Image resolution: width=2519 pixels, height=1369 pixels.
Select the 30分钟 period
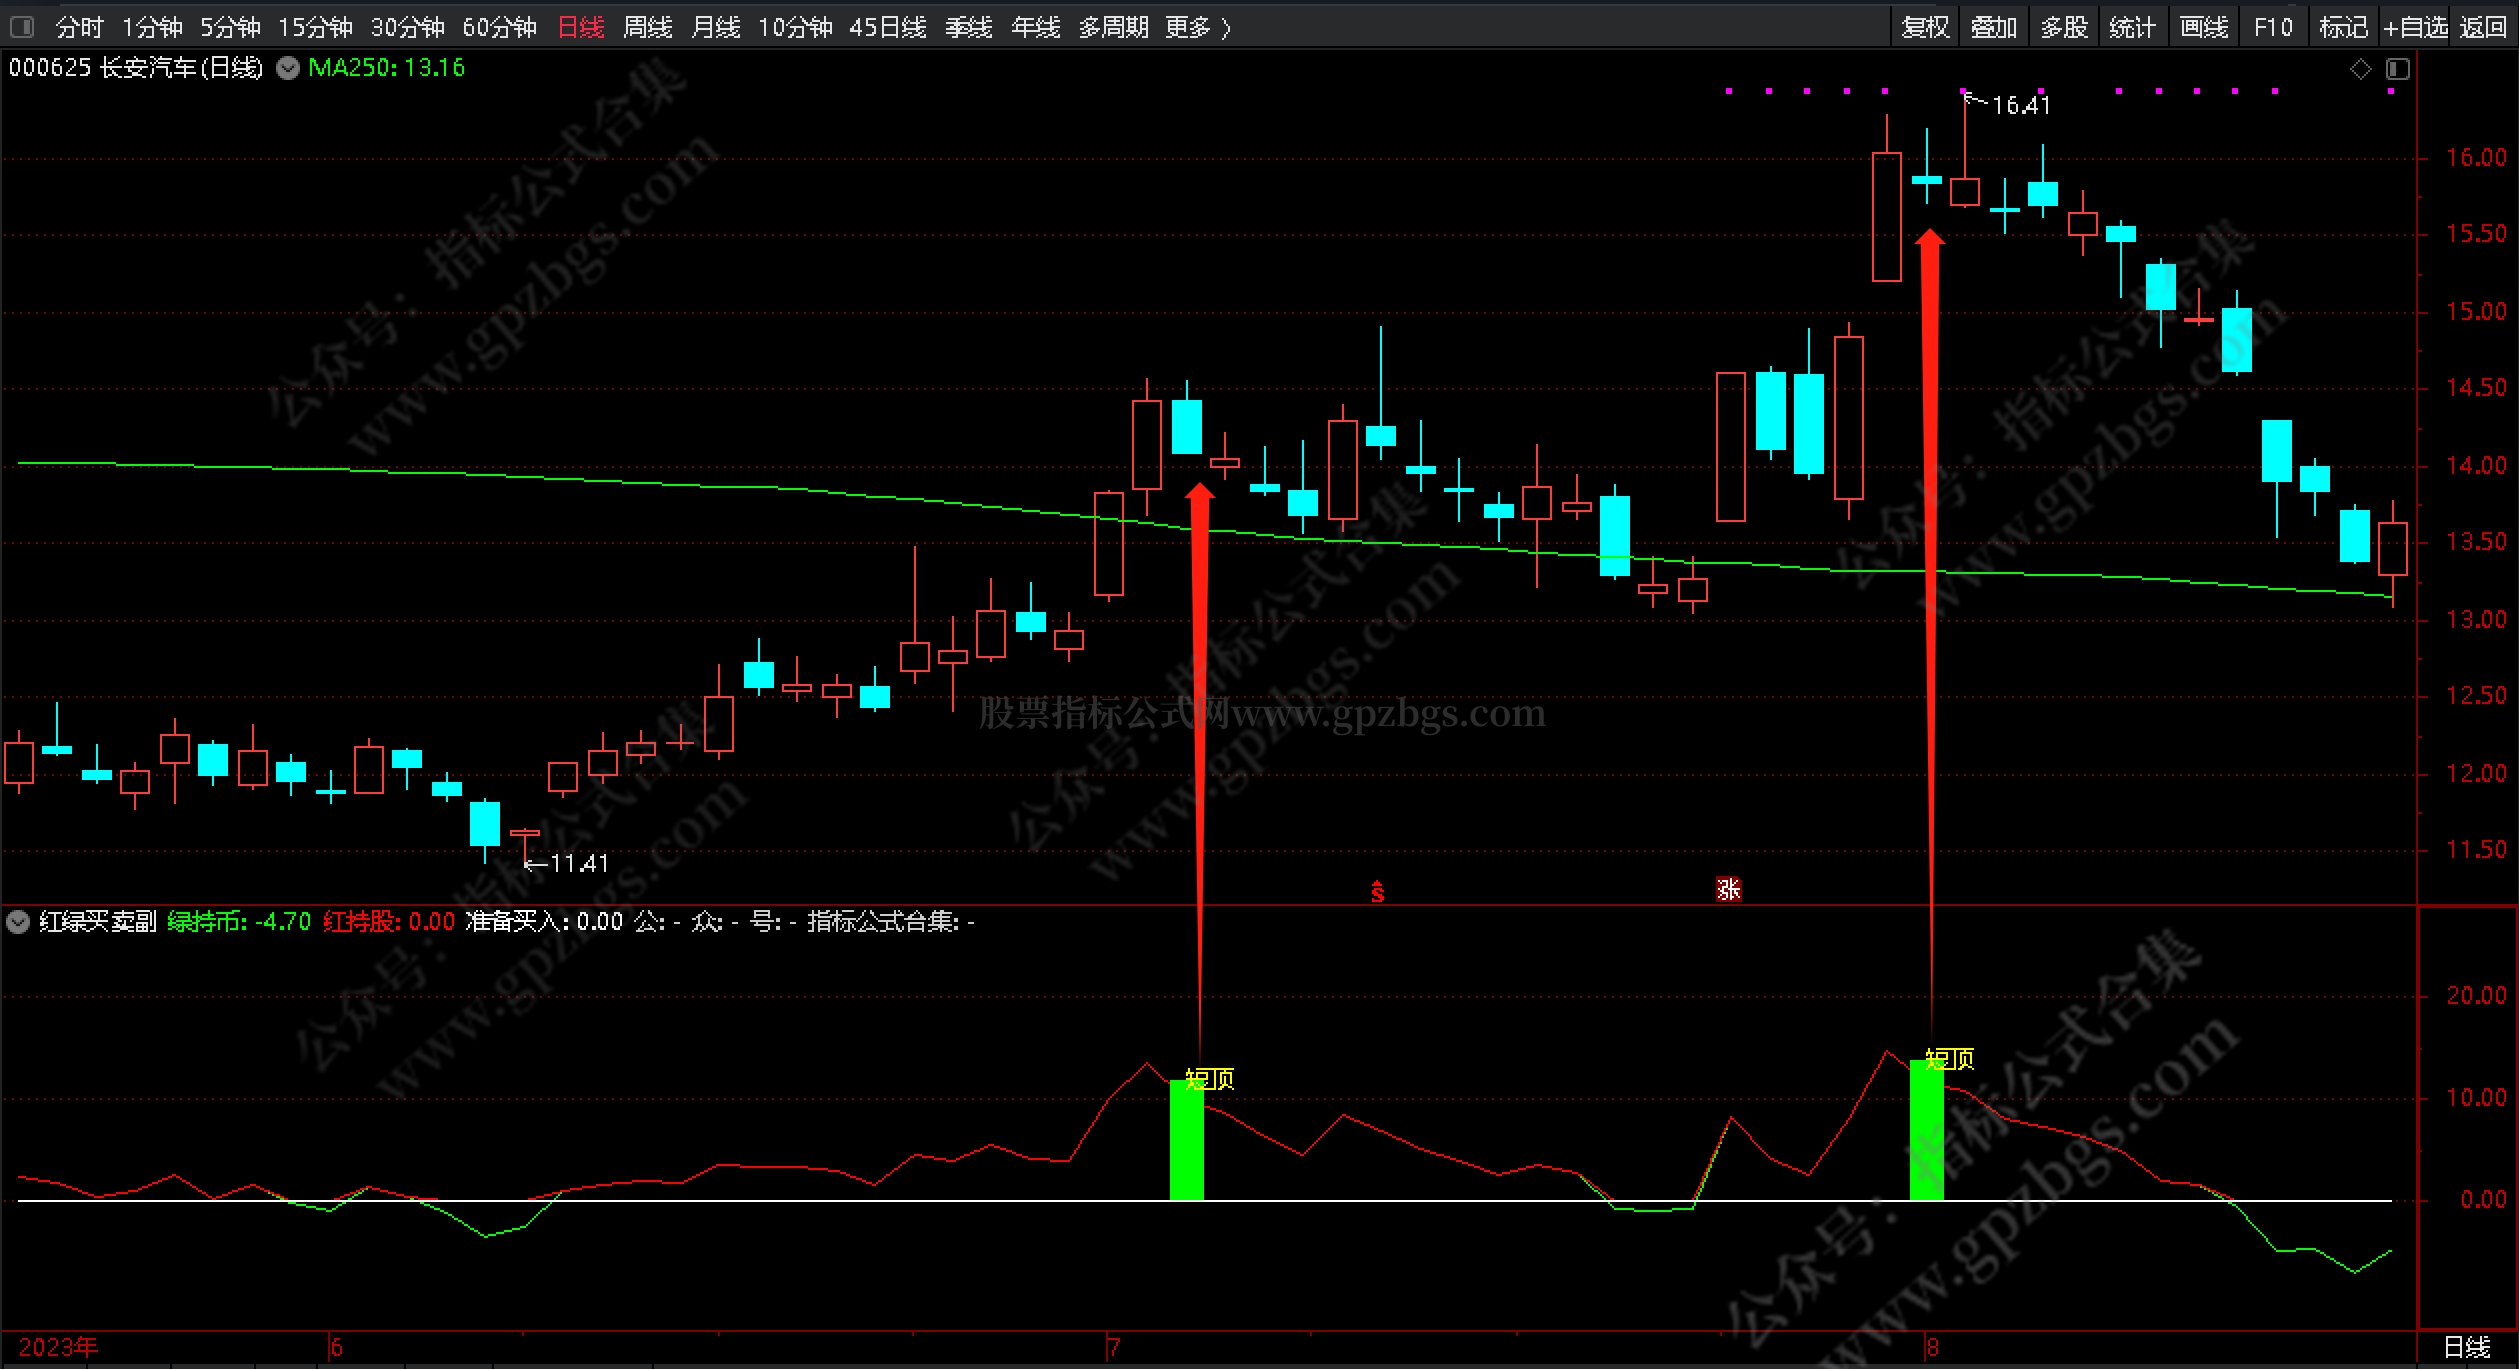tap(407, 27)
